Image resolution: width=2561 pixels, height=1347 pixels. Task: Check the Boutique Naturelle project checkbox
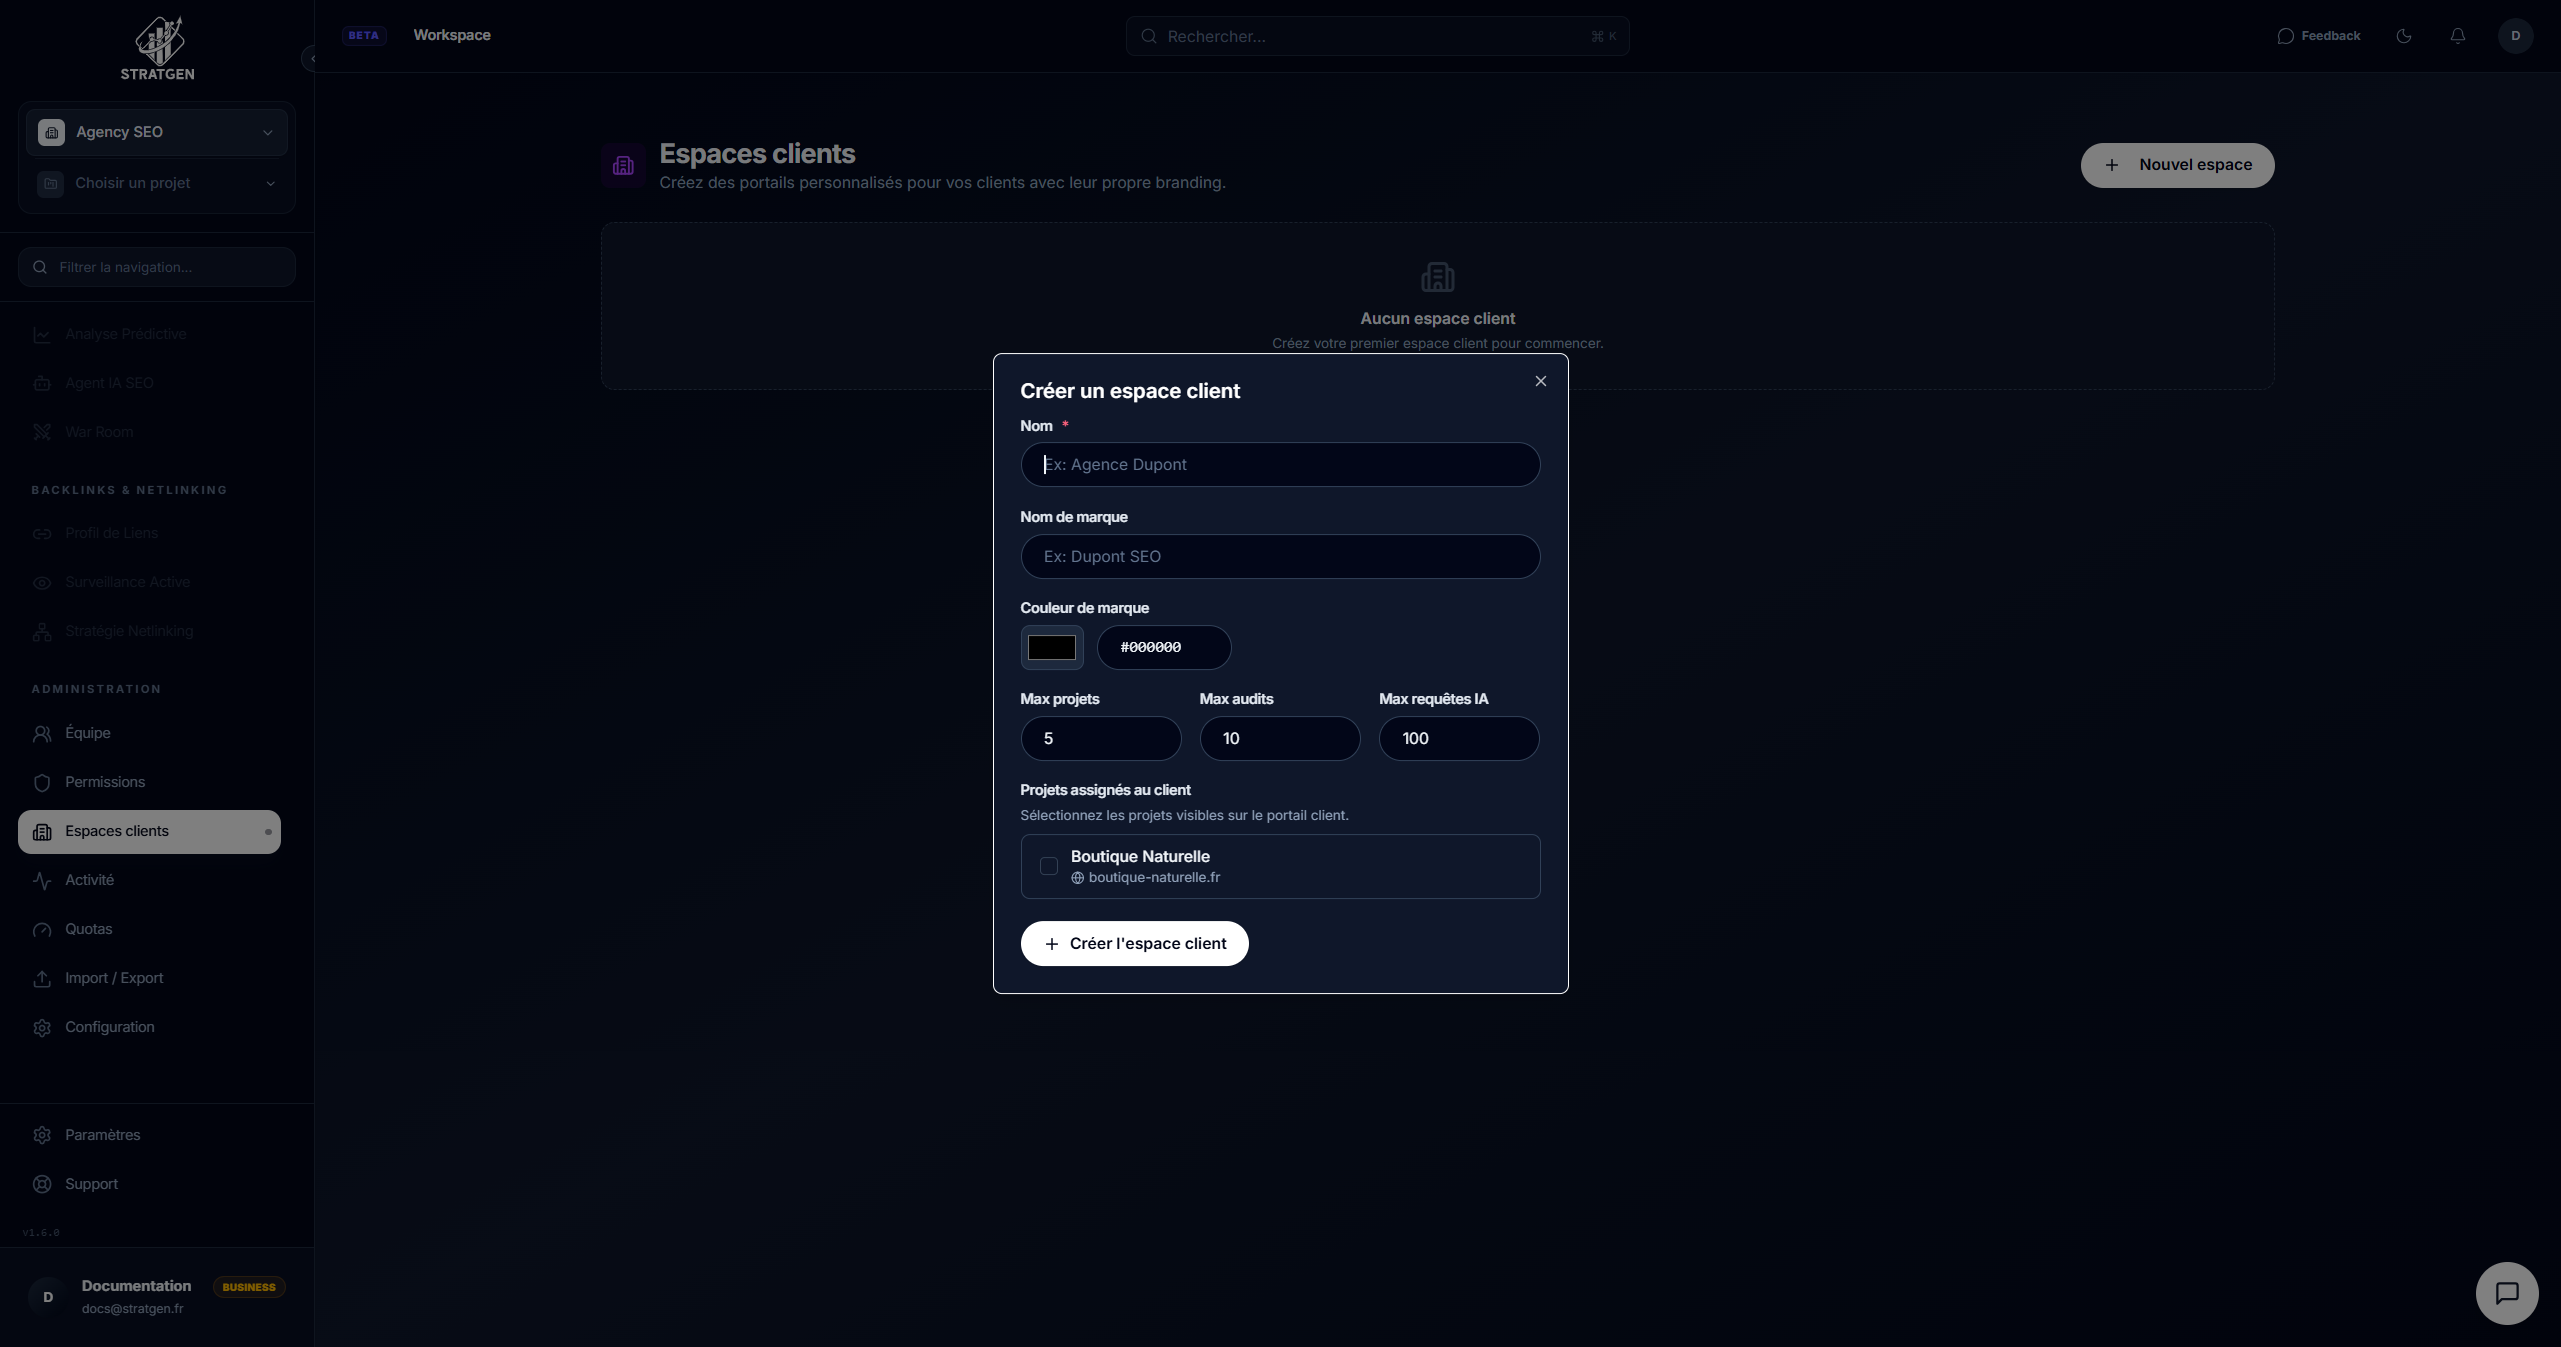(1048, 866)
